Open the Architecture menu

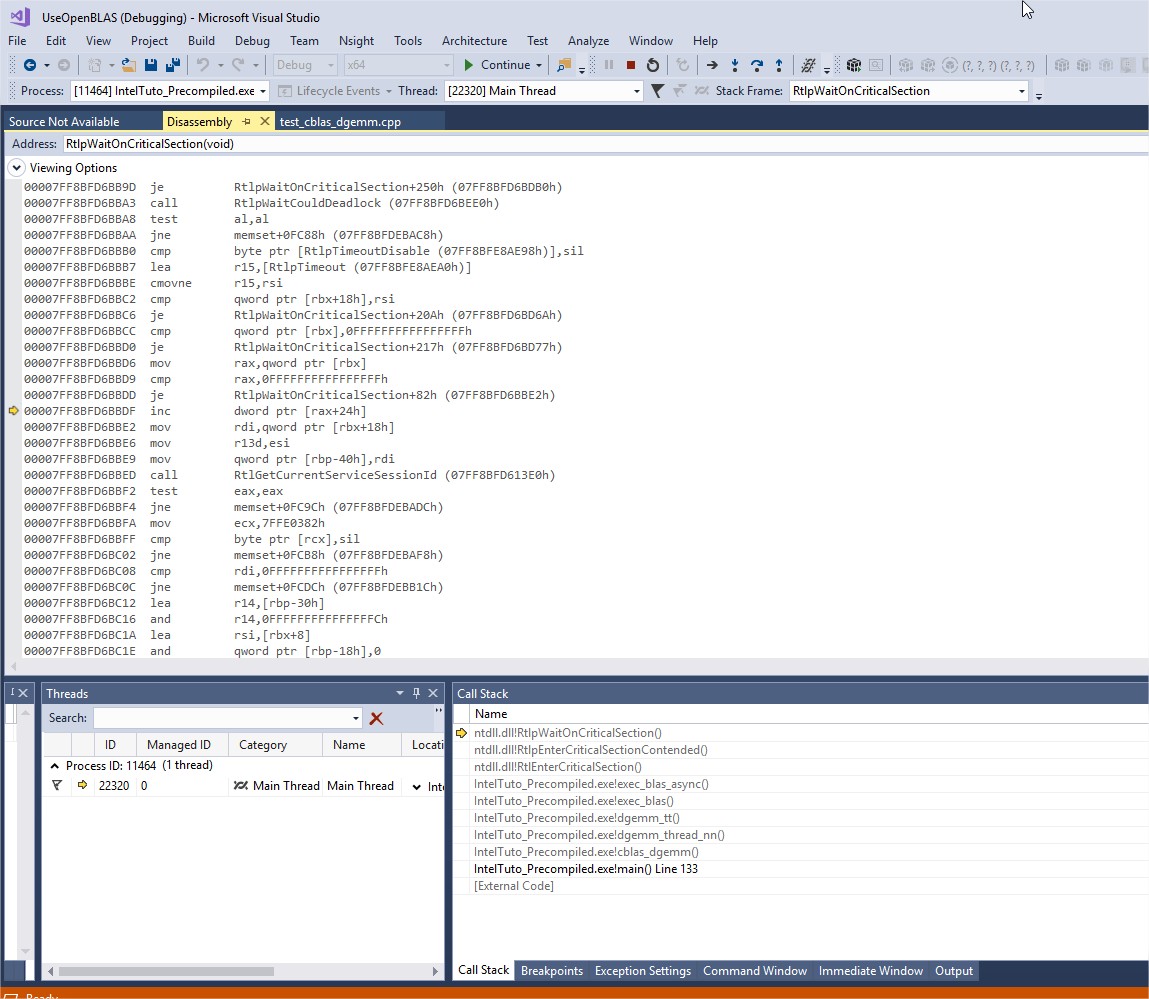click(474, 41)
